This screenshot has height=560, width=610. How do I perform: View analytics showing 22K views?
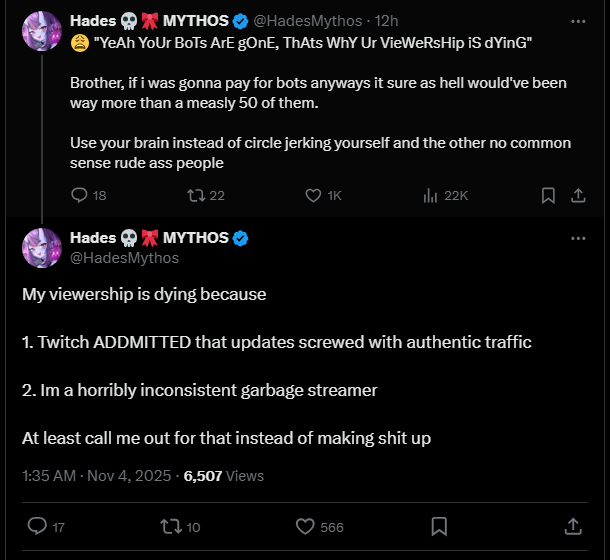430,196
